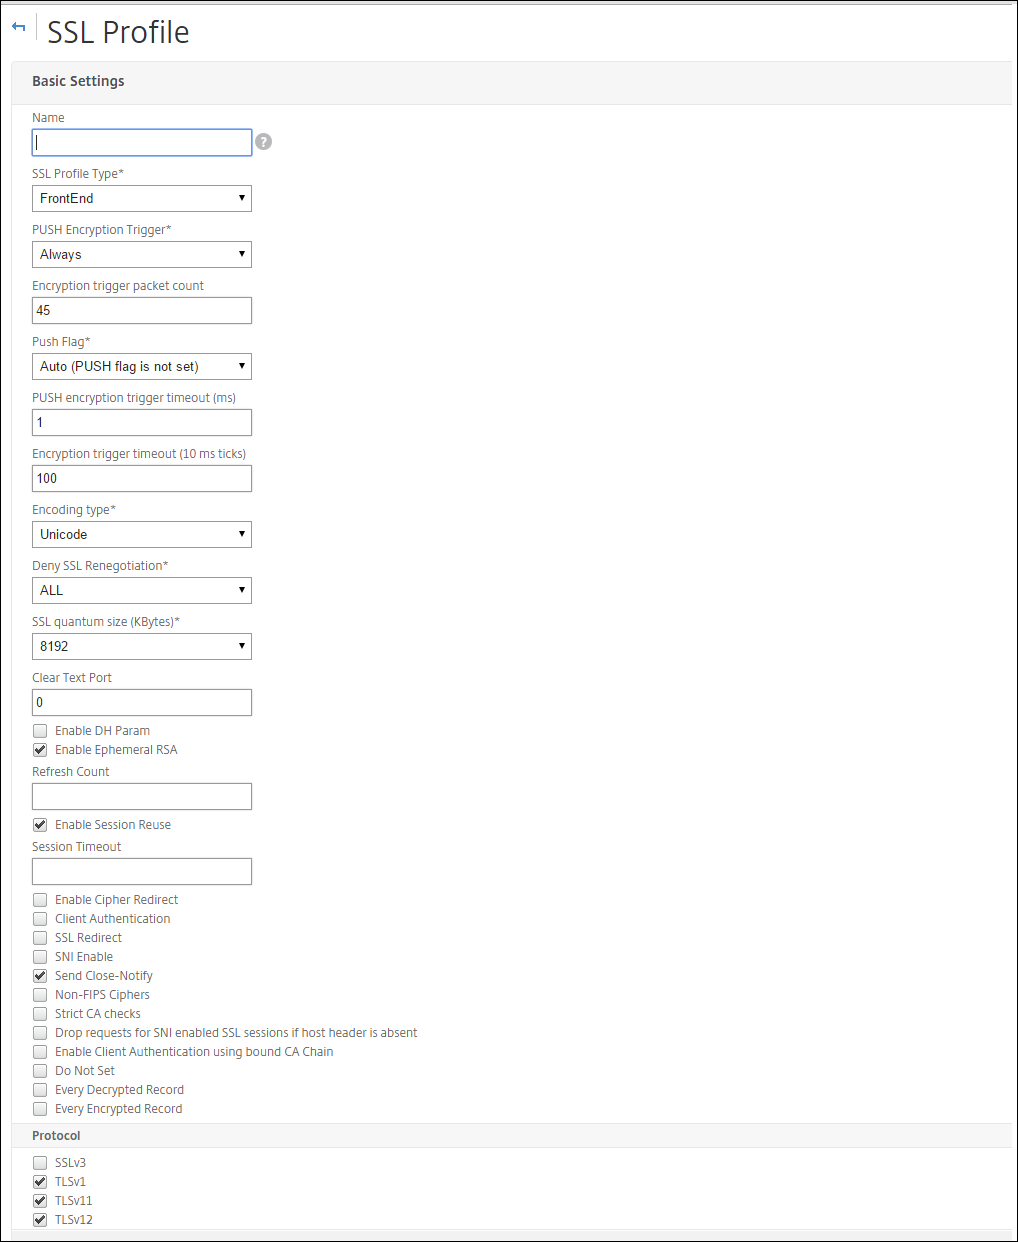1018x1242 pixels.
Task: Check the Non-FIPS Ciphers checkbox
Action: click(40, 995)
